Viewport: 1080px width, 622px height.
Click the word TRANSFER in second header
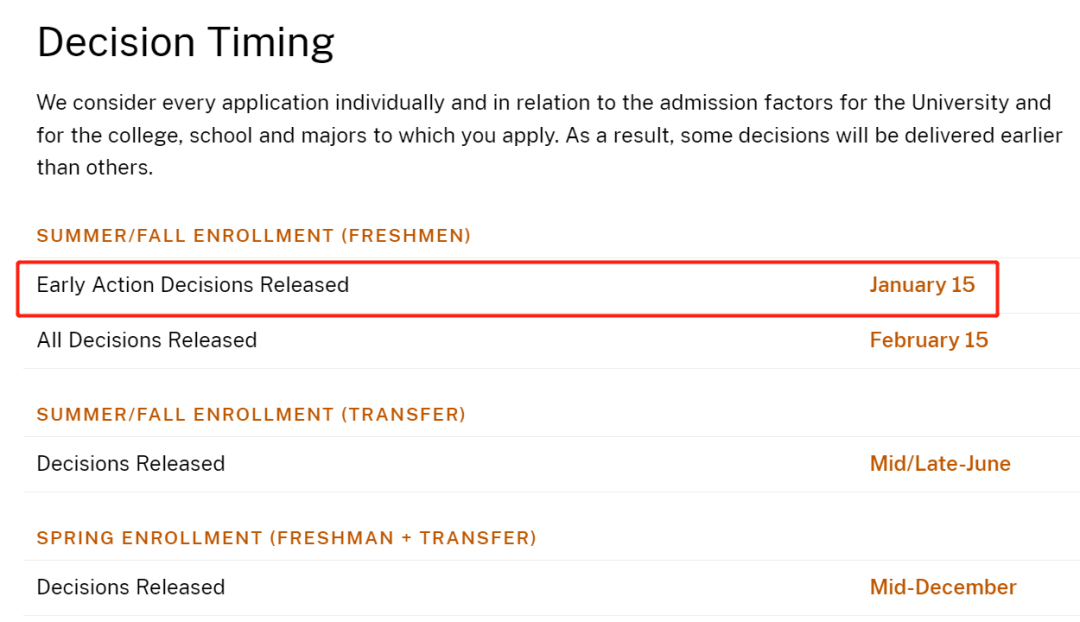click(404, 415)
